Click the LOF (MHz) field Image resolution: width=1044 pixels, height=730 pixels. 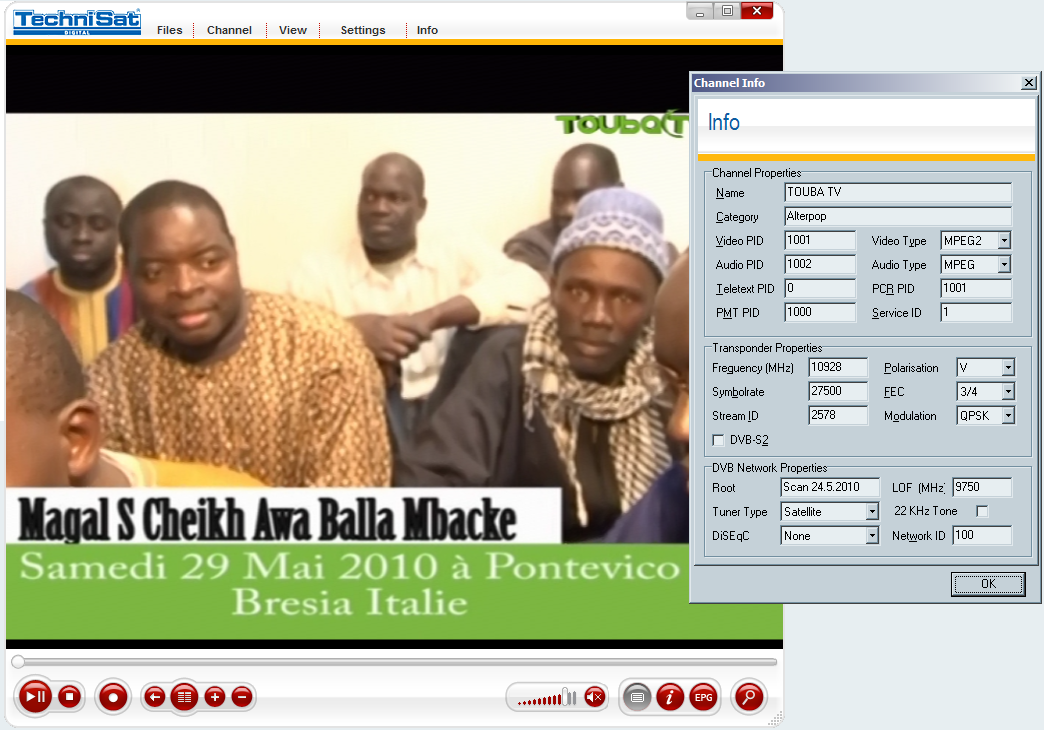[982, 488]
